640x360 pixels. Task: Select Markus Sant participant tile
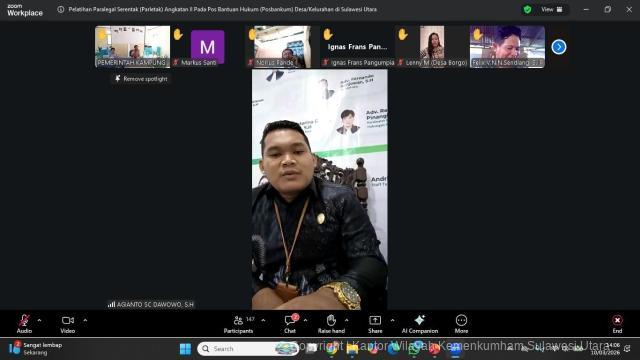click(x=207, y=47)
